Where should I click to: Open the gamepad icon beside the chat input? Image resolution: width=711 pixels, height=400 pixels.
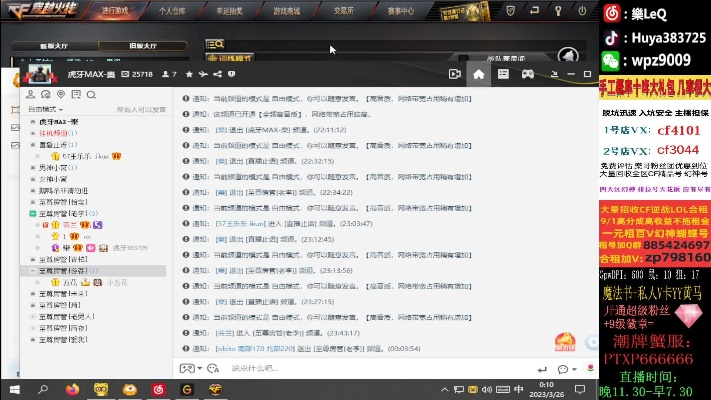(x=187, y=368)
